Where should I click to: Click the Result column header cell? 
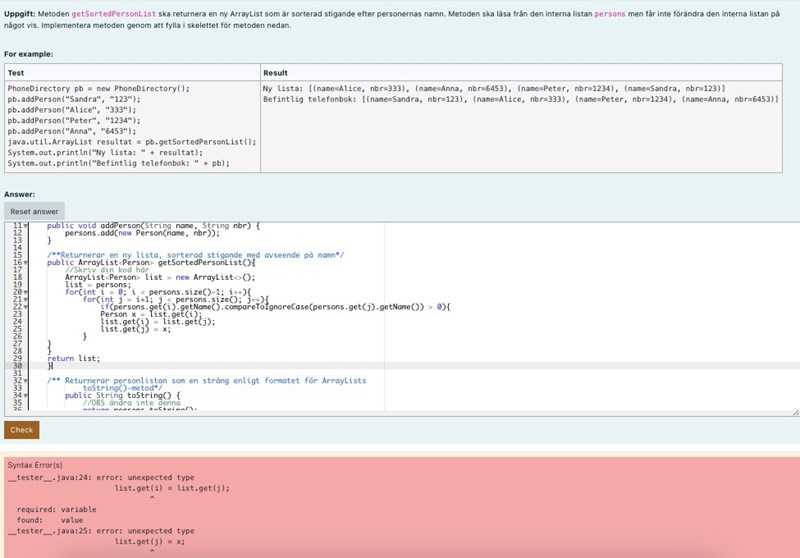point(520,73)
